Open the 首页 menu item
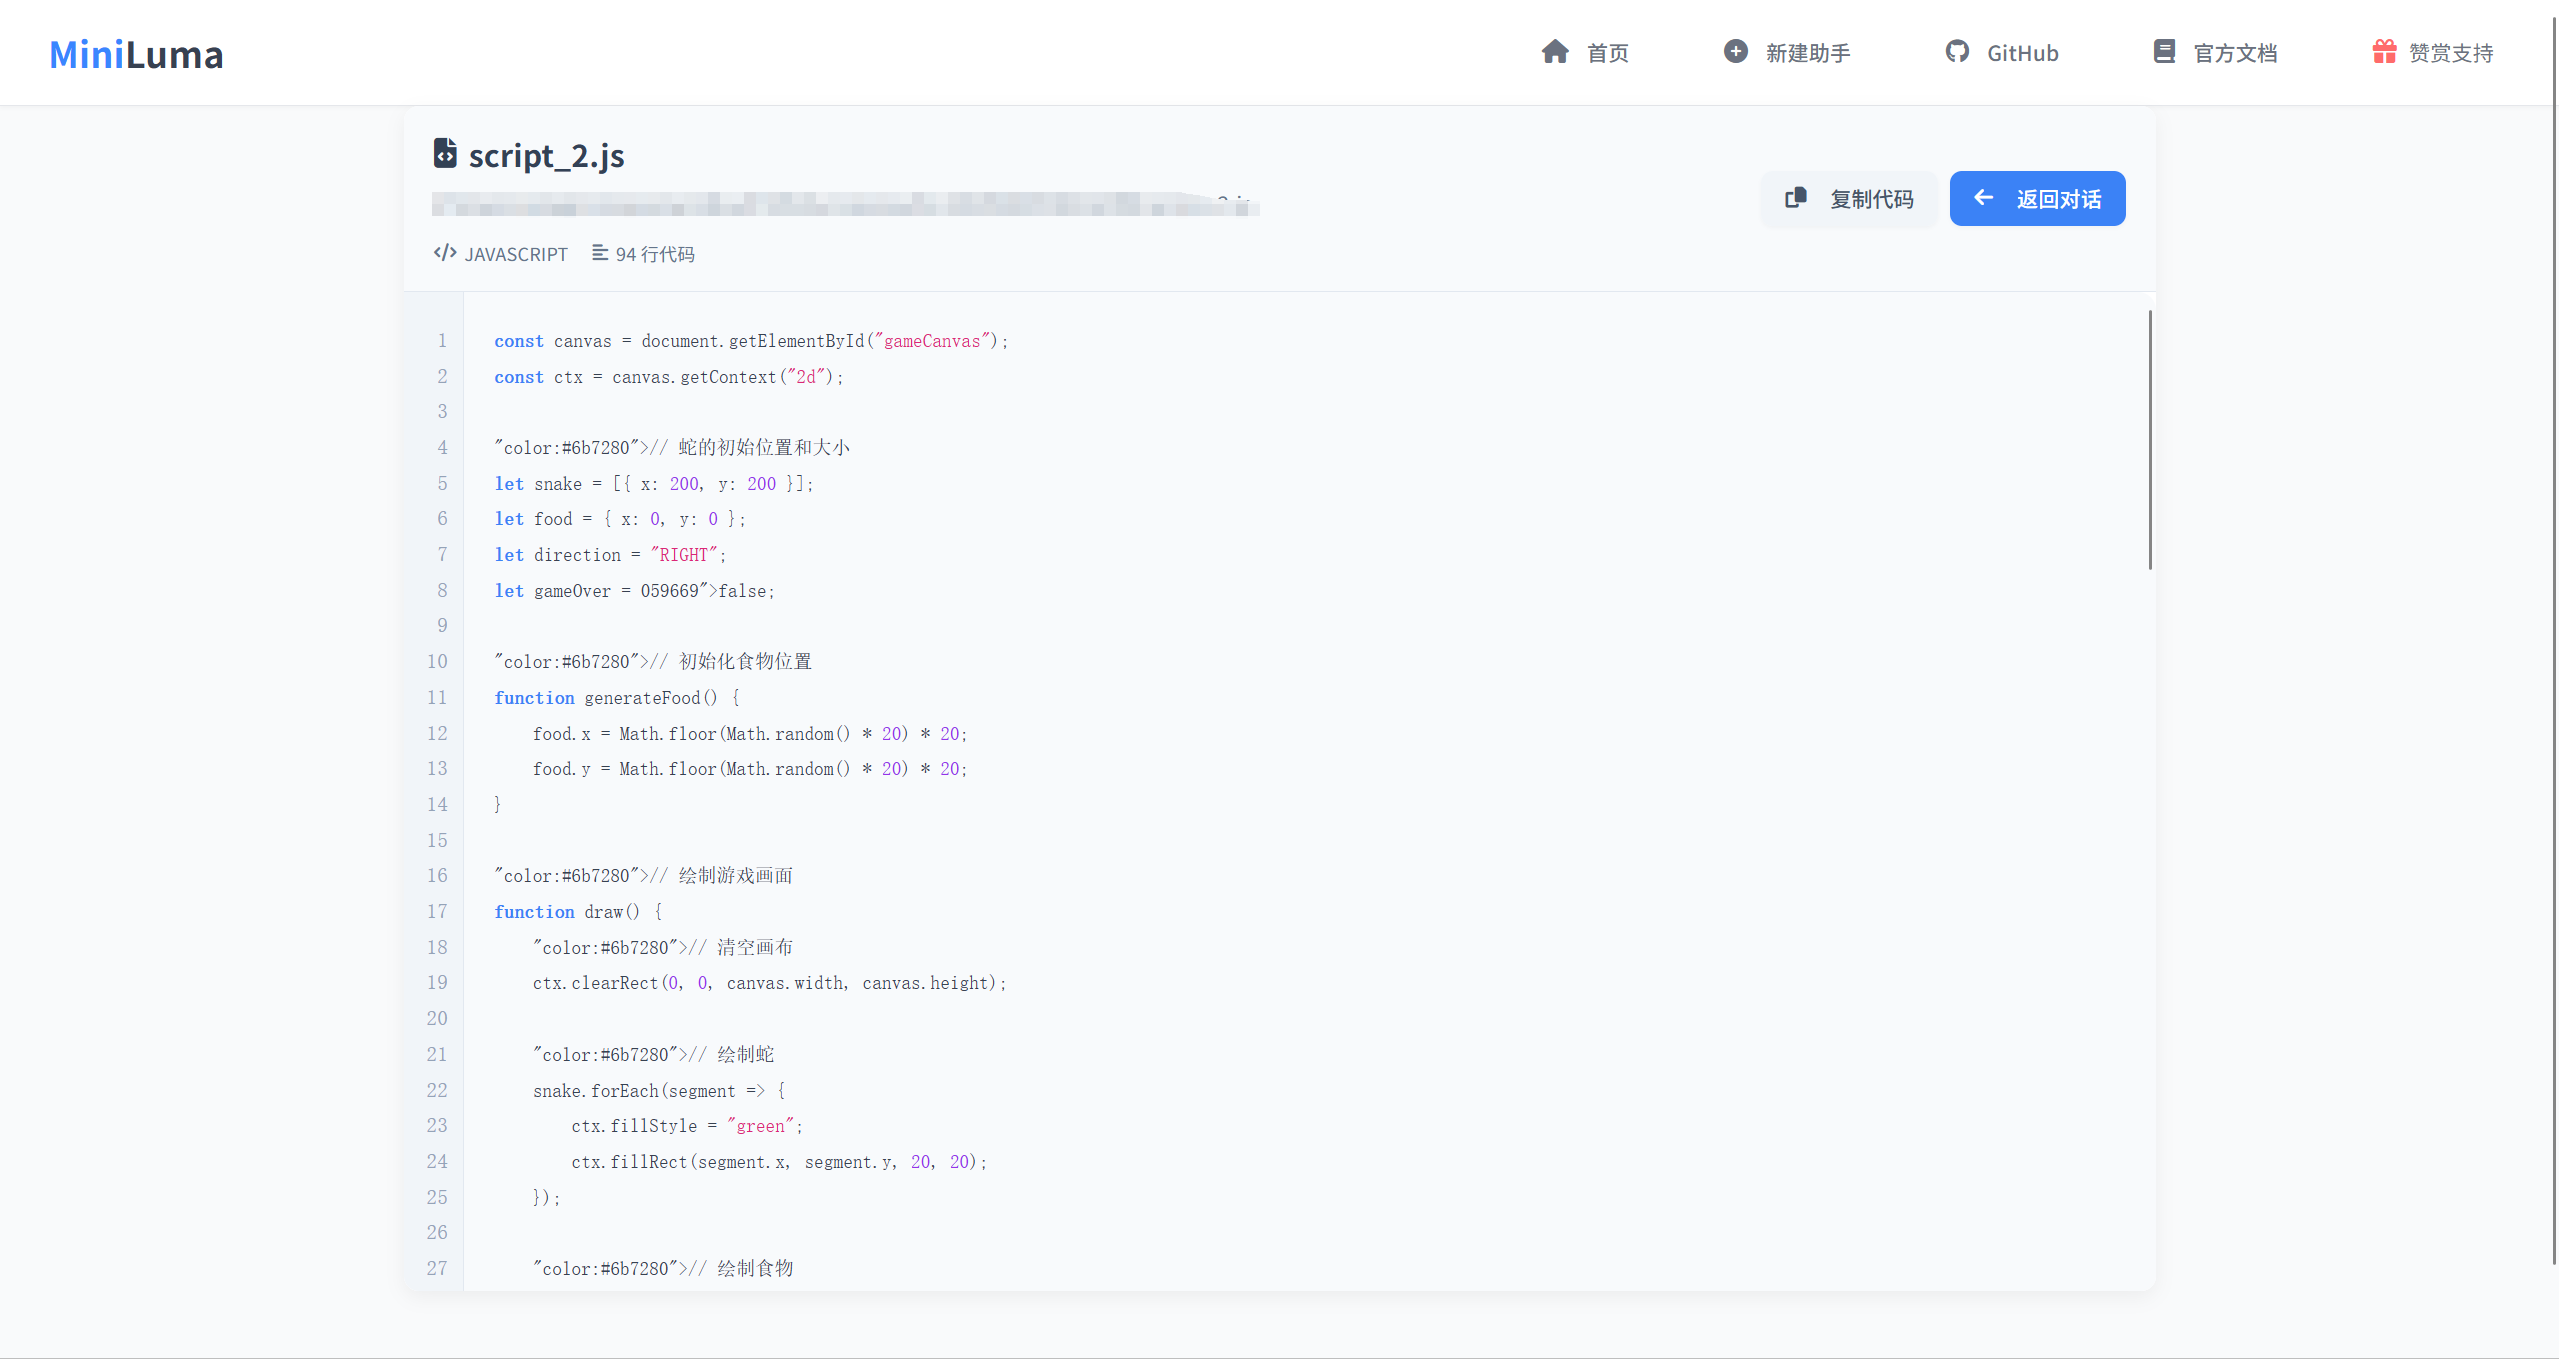 point(1607,53)
